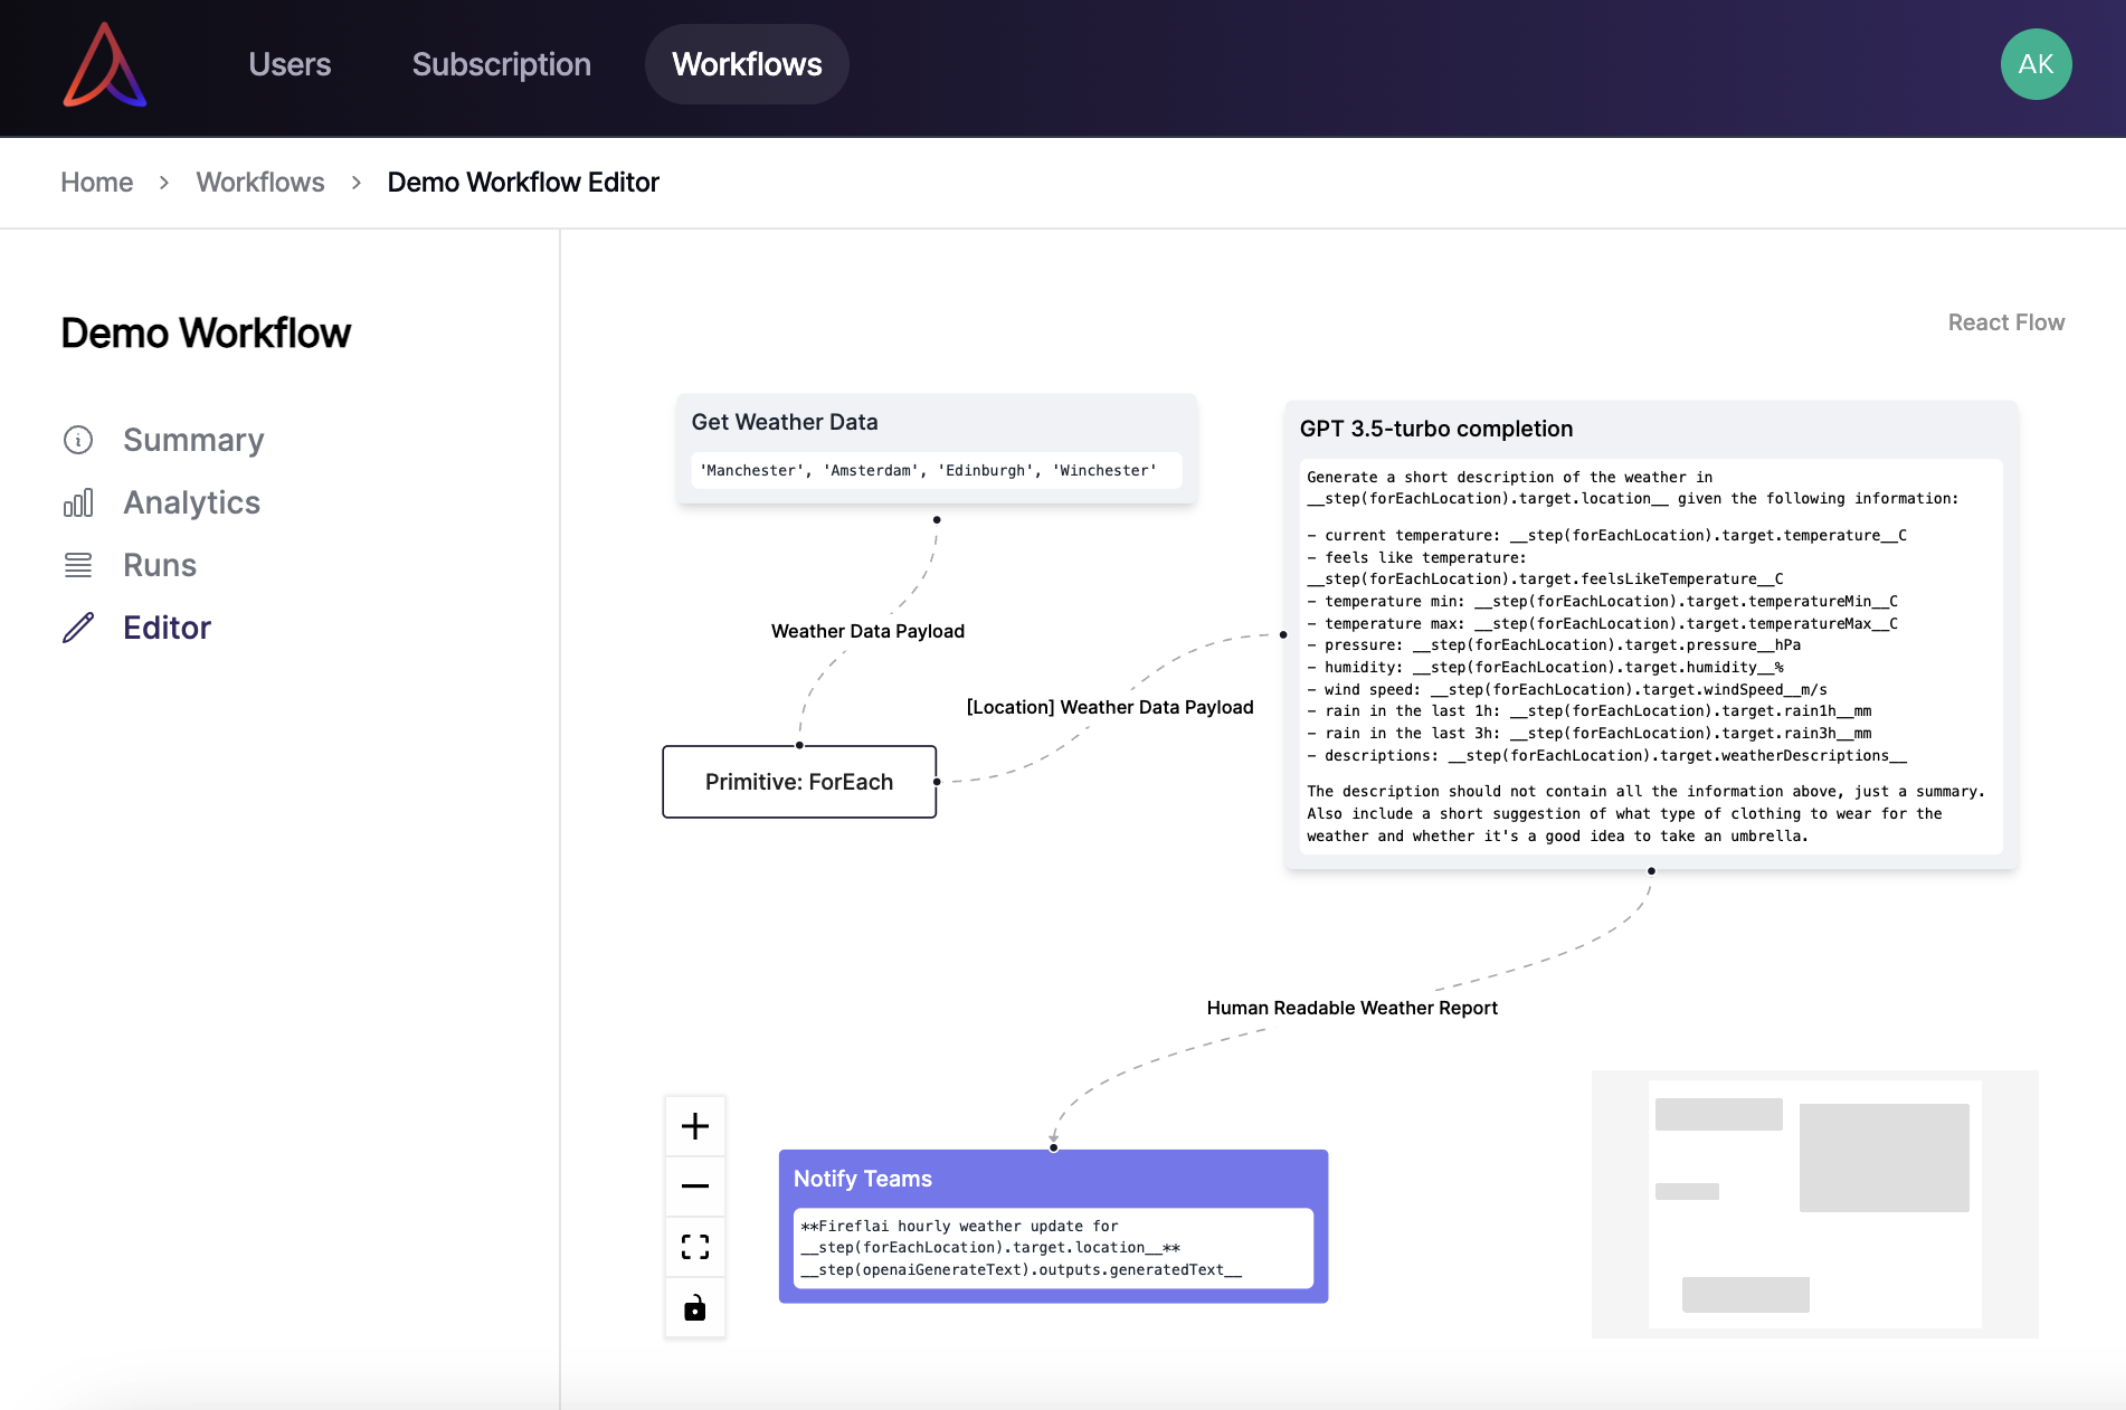This screenshot has width=2126, height=1410.
Task: Zoom in with the plus button
Action: pos(695,1126)
